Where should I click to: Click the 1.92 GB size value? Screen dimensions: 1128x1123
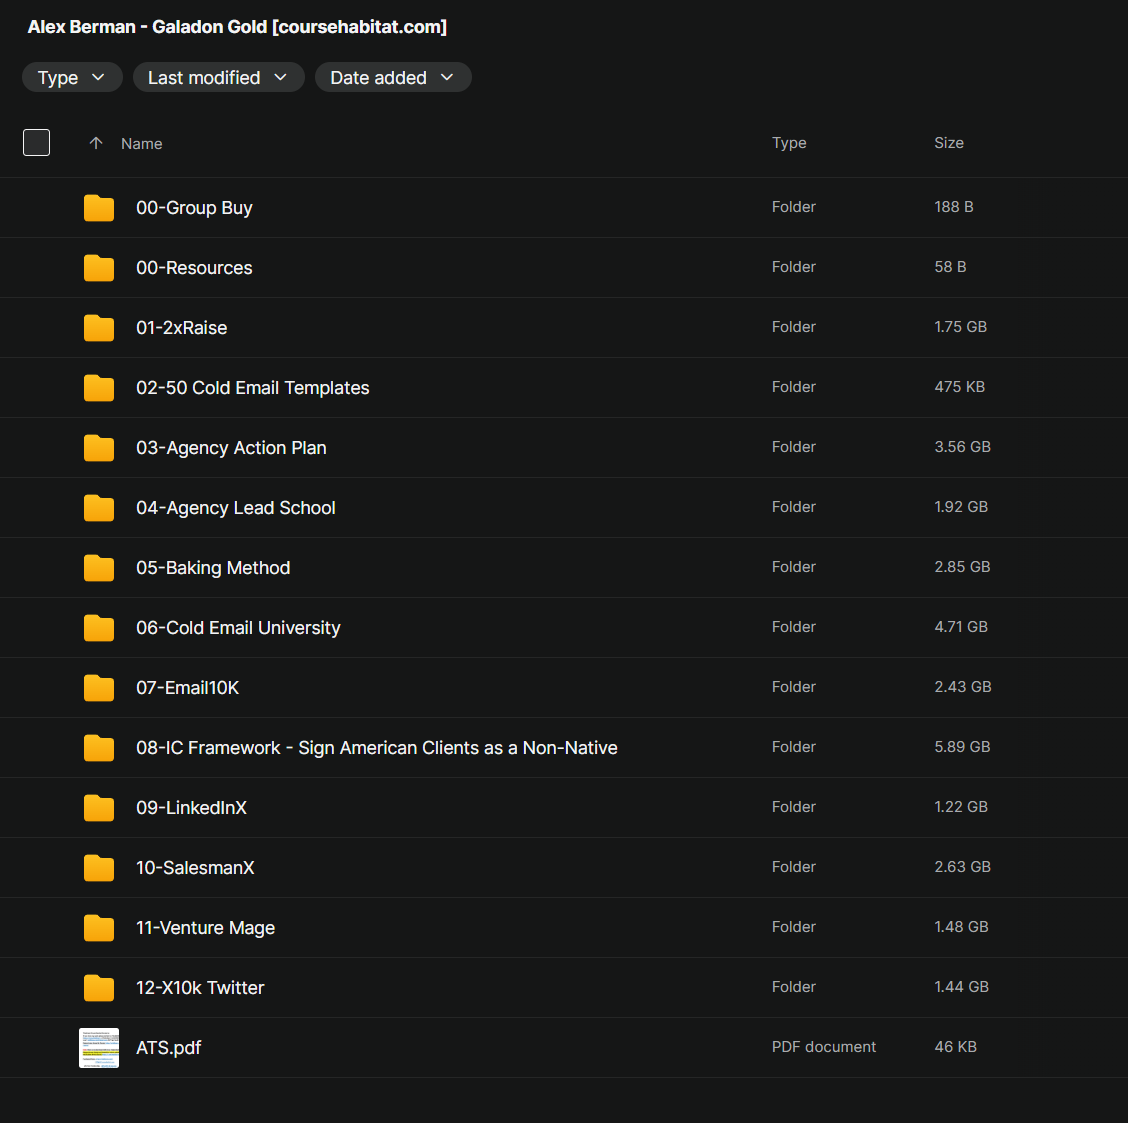click(x=961, y=507)
